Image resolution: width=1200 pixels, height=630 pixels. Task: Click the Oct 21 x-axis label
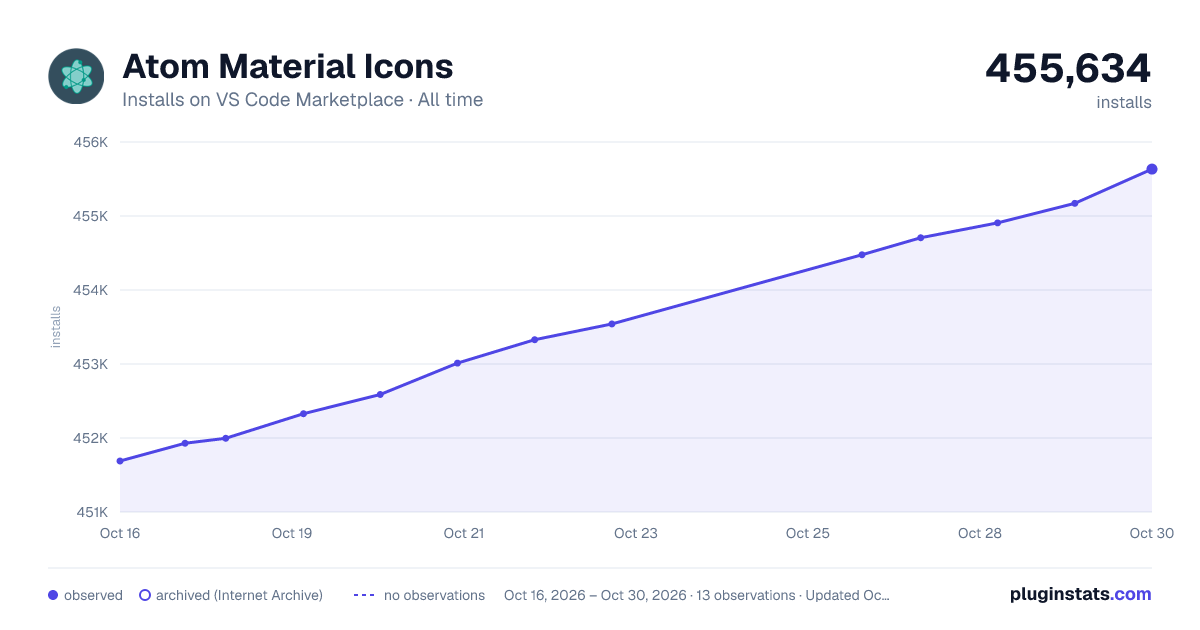click(464, 533)
